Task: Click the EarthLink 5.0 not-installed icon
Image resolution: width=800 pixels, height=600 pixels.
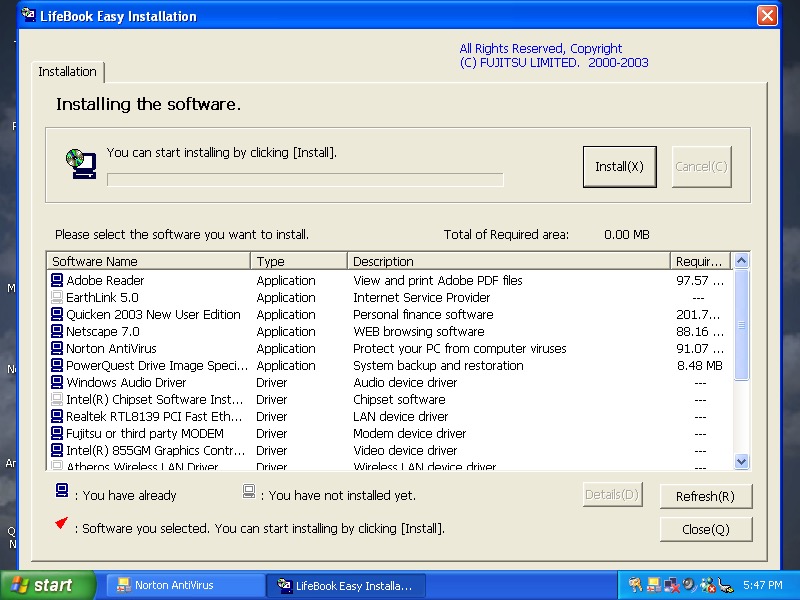Action: pyautogui.click(x=57, y=298)
